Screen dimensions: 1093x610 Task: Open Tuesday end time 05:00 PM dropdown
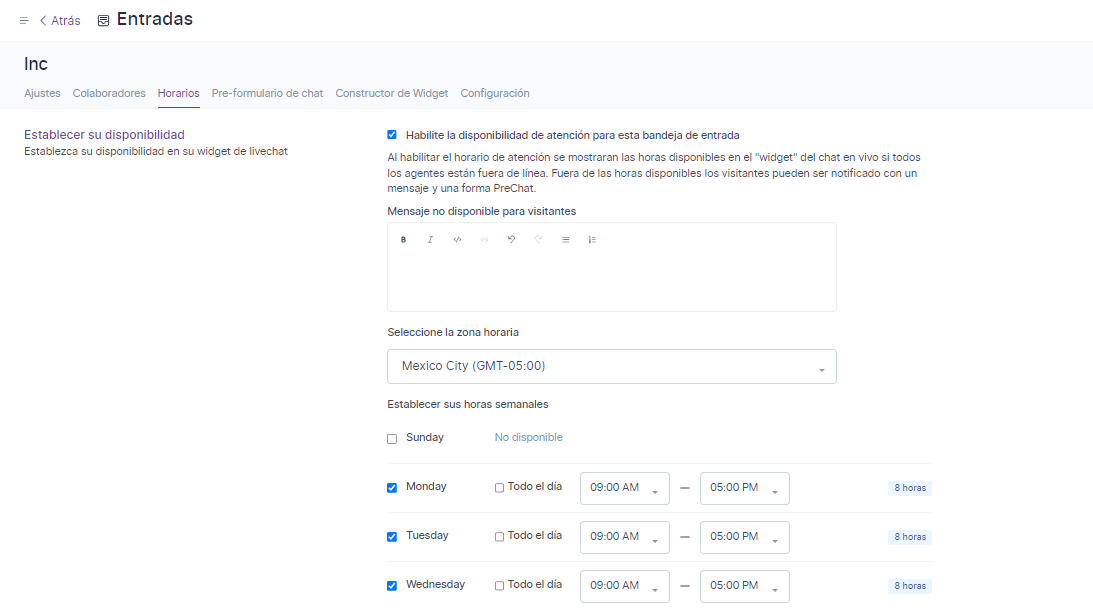tap(744, 537)
